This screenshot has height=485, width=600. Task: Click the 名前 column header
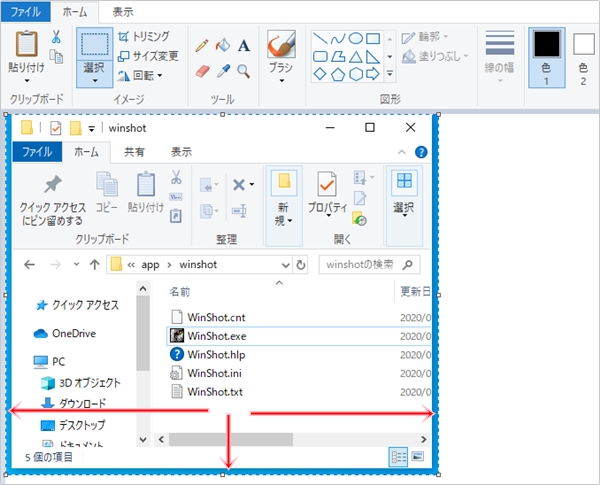pyautogui.click(x=180, y=292)
